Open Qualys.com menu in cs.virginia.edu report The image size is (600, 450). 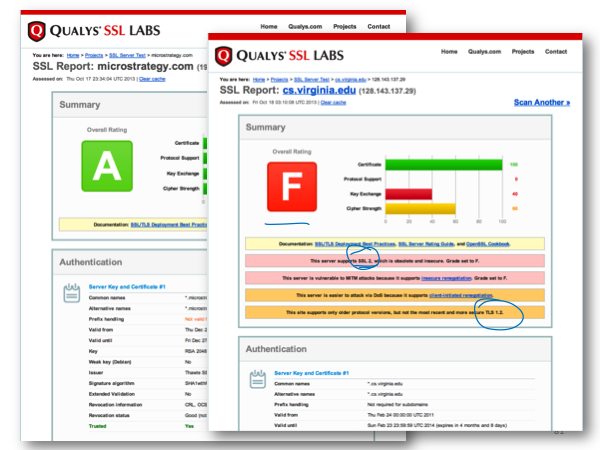point(484,52)
